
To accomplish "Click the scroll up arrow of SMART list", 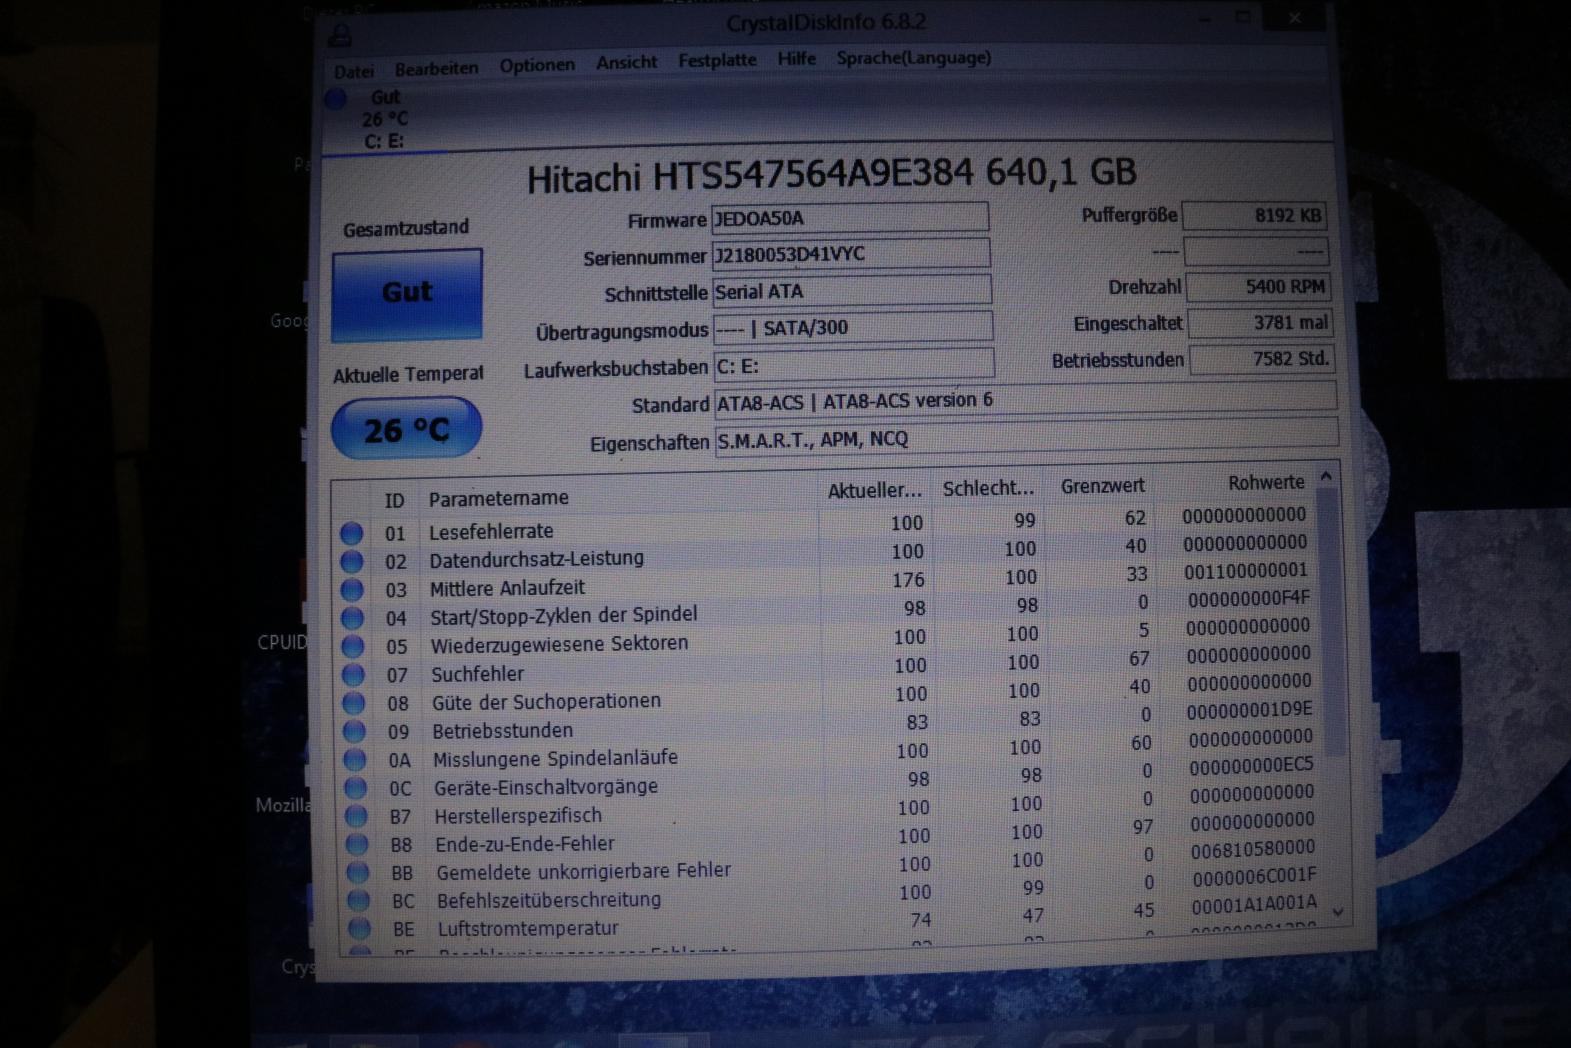I will click(1326, 477).
